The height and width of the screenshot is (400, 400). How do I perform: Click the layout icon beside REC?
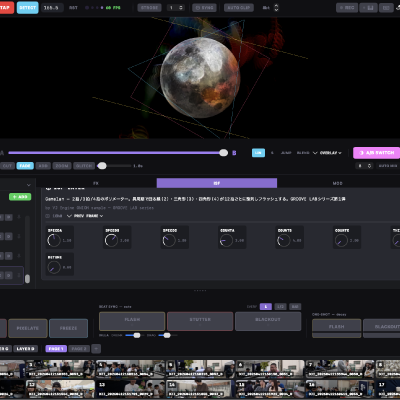(368, 8)
